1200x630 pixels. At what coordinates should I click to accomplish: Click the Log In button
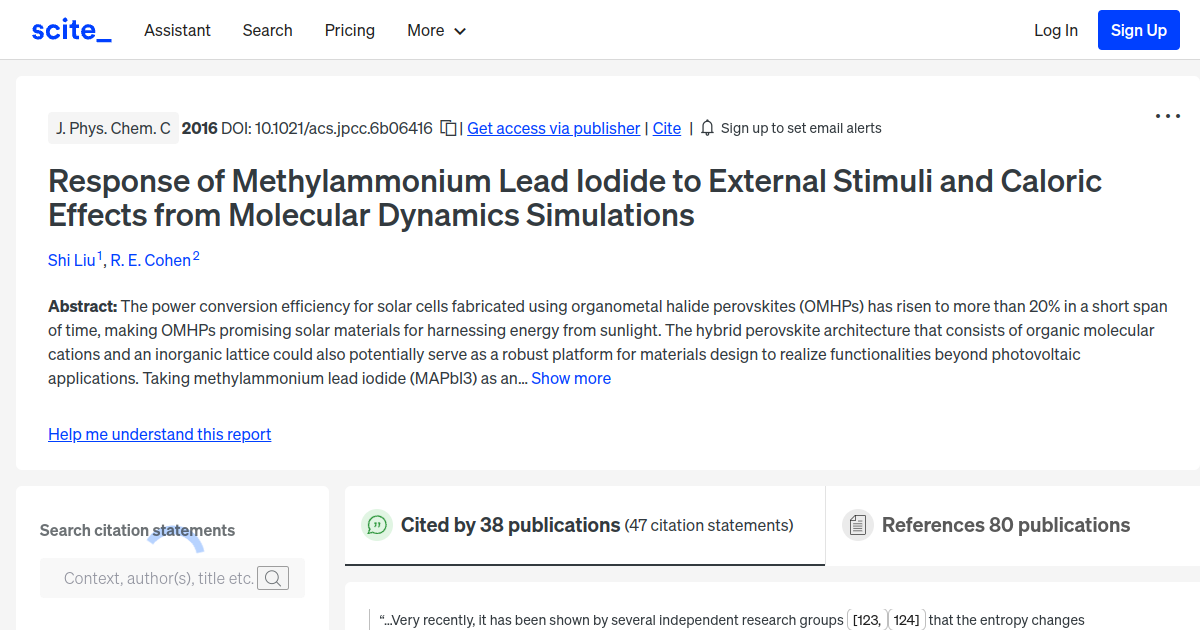coord(1056,30)
